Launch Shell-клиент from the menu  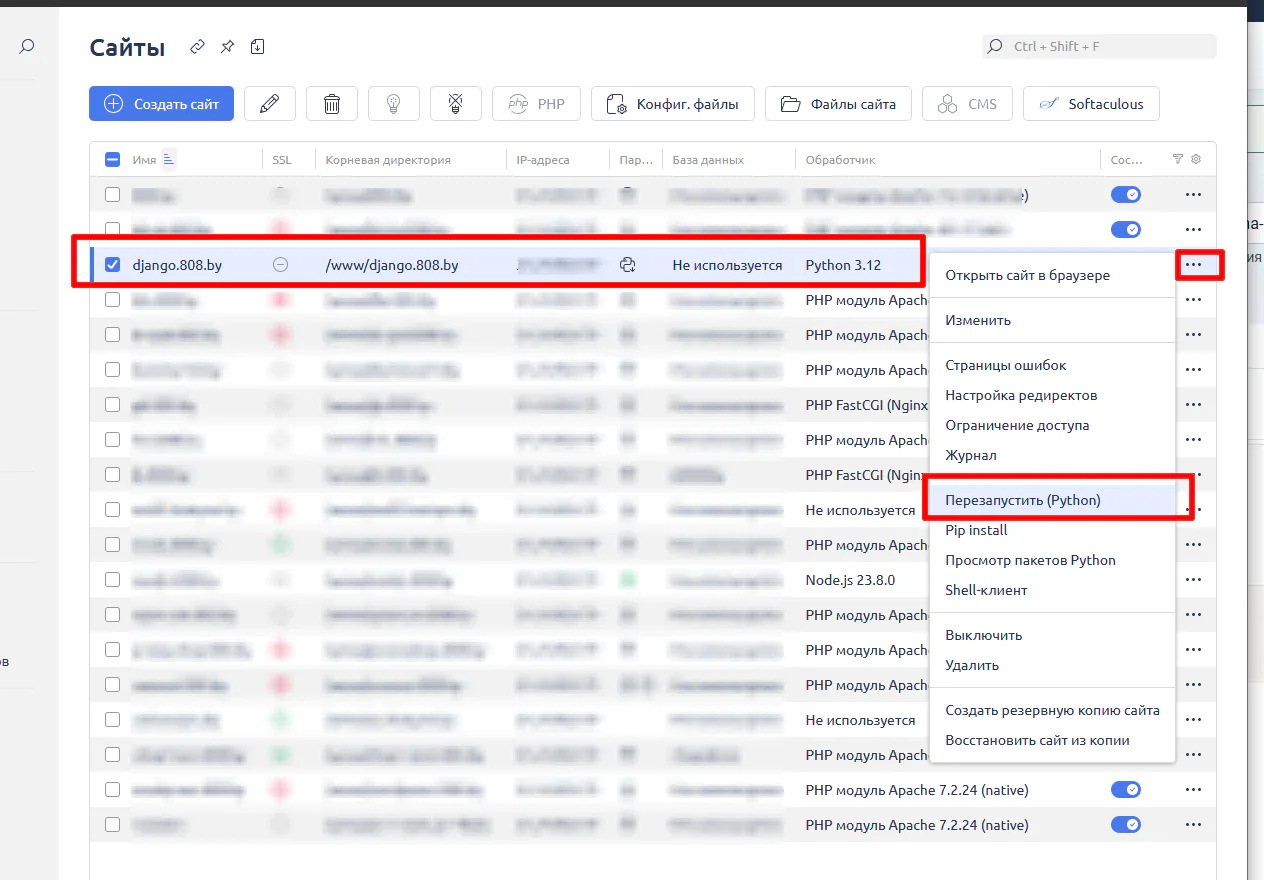tap(1052, 590)
